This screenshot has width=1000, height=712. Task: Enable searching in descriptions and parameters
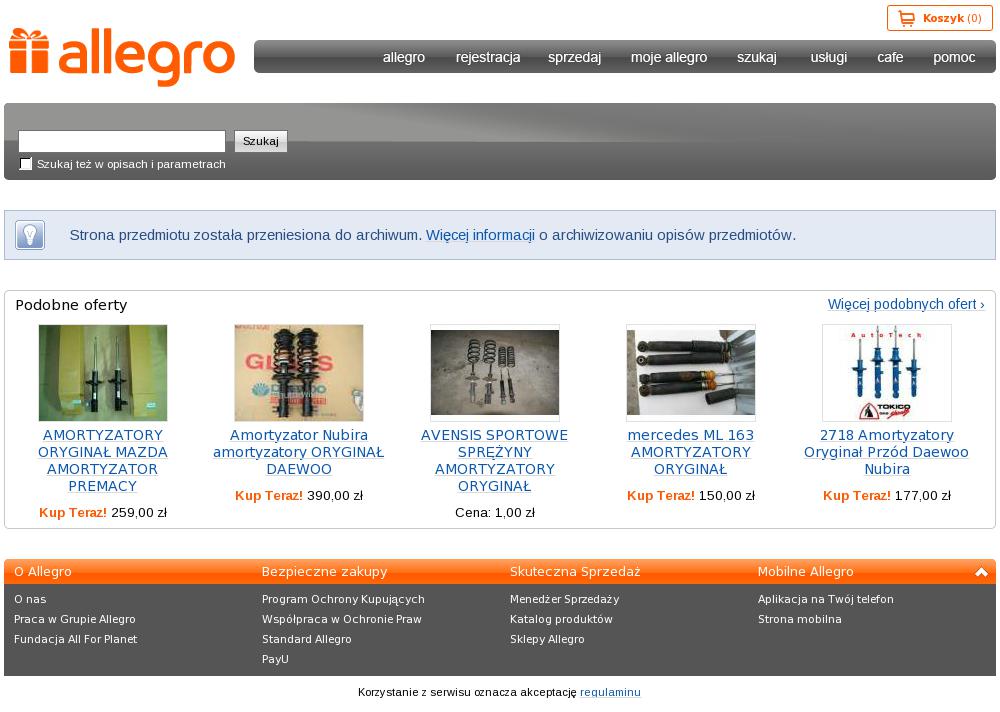pyautogui.click(x=26, y=164)
